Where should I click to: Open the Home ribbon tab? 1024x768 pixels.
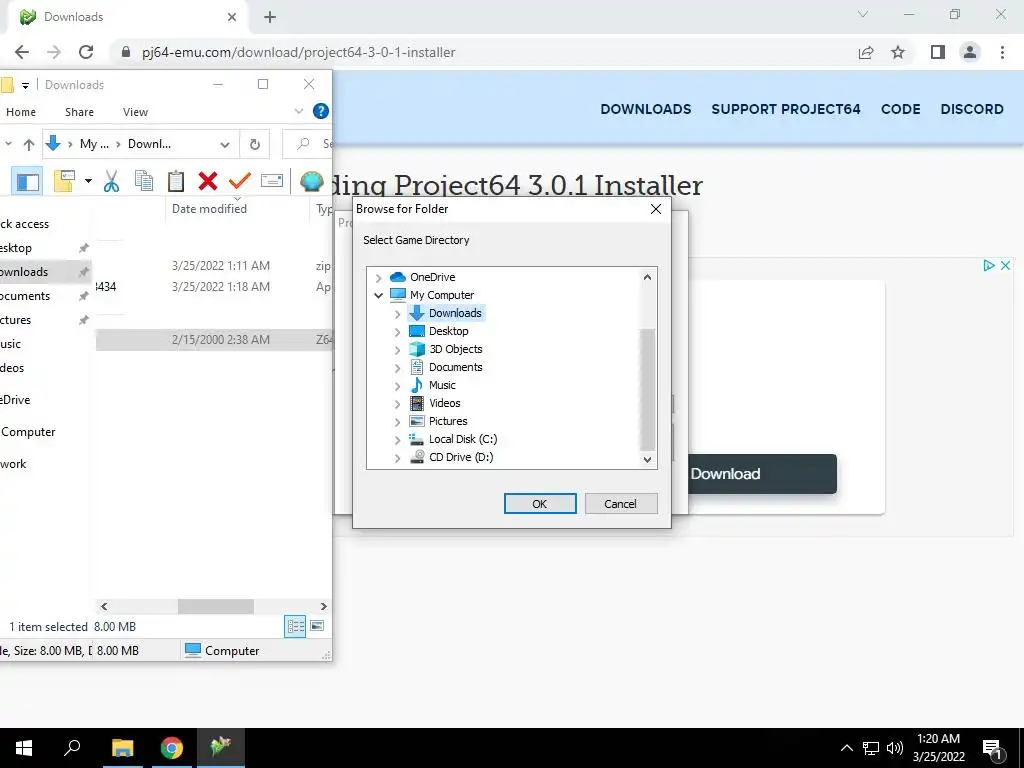point(21,112)
